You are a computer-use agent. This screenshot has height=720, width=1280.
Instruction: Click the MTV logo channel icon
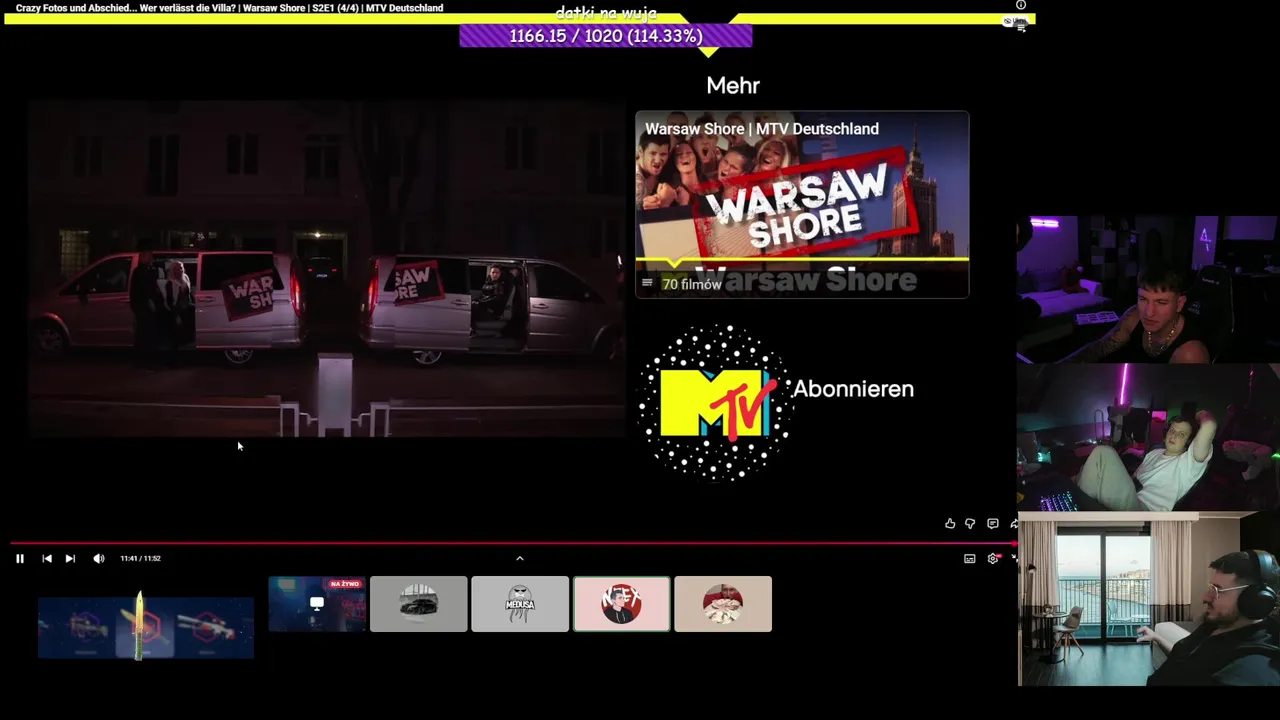click(716, 402)
